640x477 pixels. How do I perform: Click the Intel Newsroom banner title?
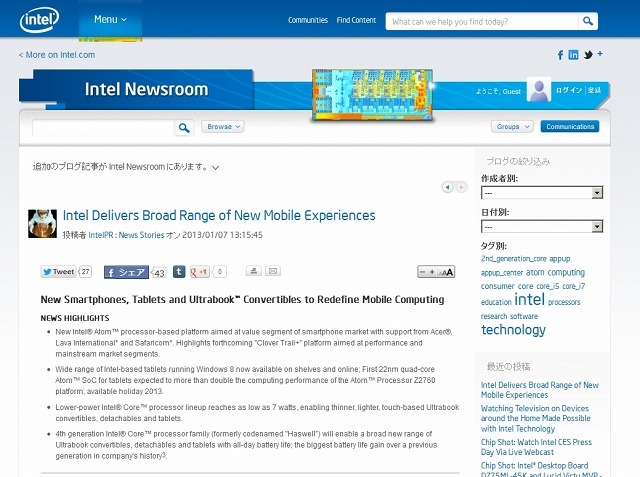(147, 89)
